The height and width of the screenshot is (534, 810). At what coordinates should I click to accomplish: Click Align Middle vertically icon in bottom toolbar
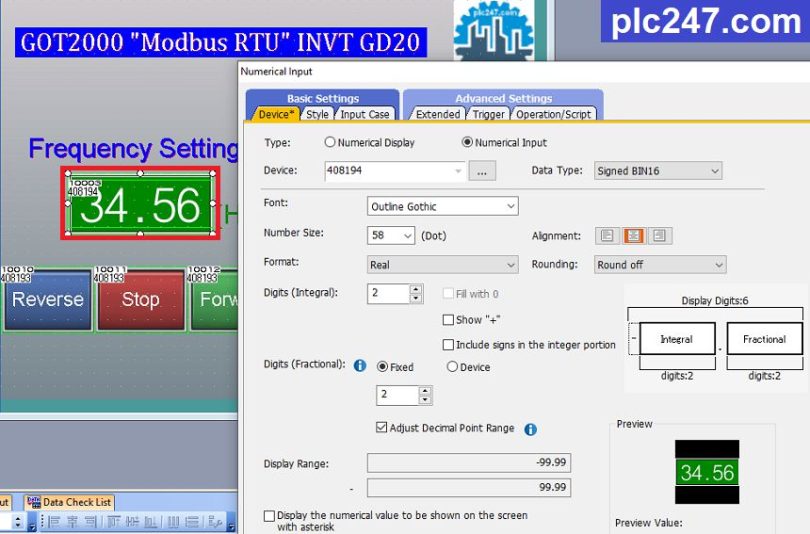coord(132,522)
